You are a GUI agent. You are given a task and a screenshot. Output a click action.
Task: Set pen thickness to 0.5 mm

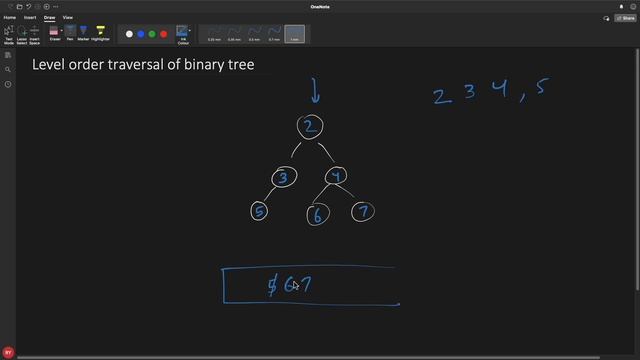[x=254, y=34]
